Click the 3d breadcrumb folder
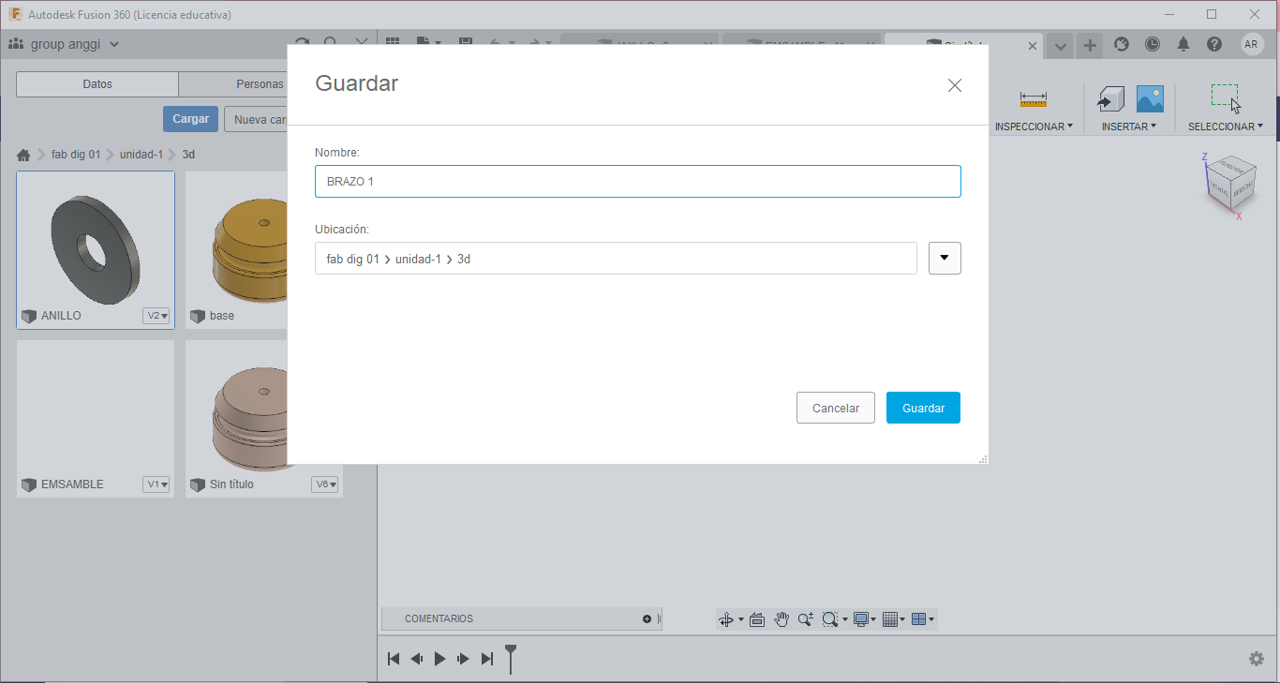This screenshot has width=1280, height=683. click(x=188, y=155)
